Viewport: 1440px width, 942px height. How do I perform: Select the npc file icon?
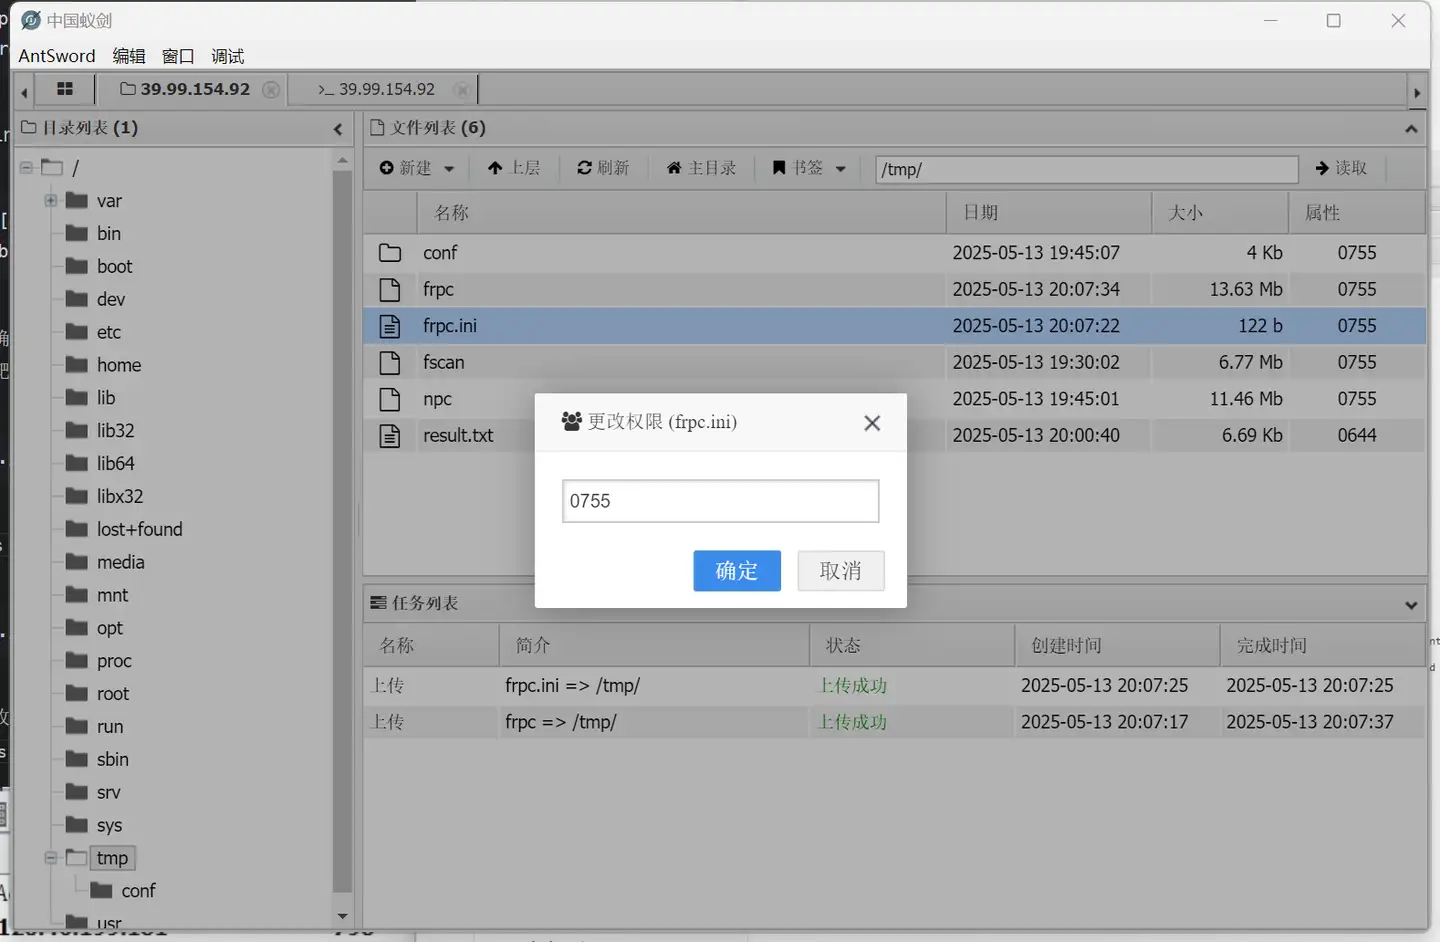point(390,399)
